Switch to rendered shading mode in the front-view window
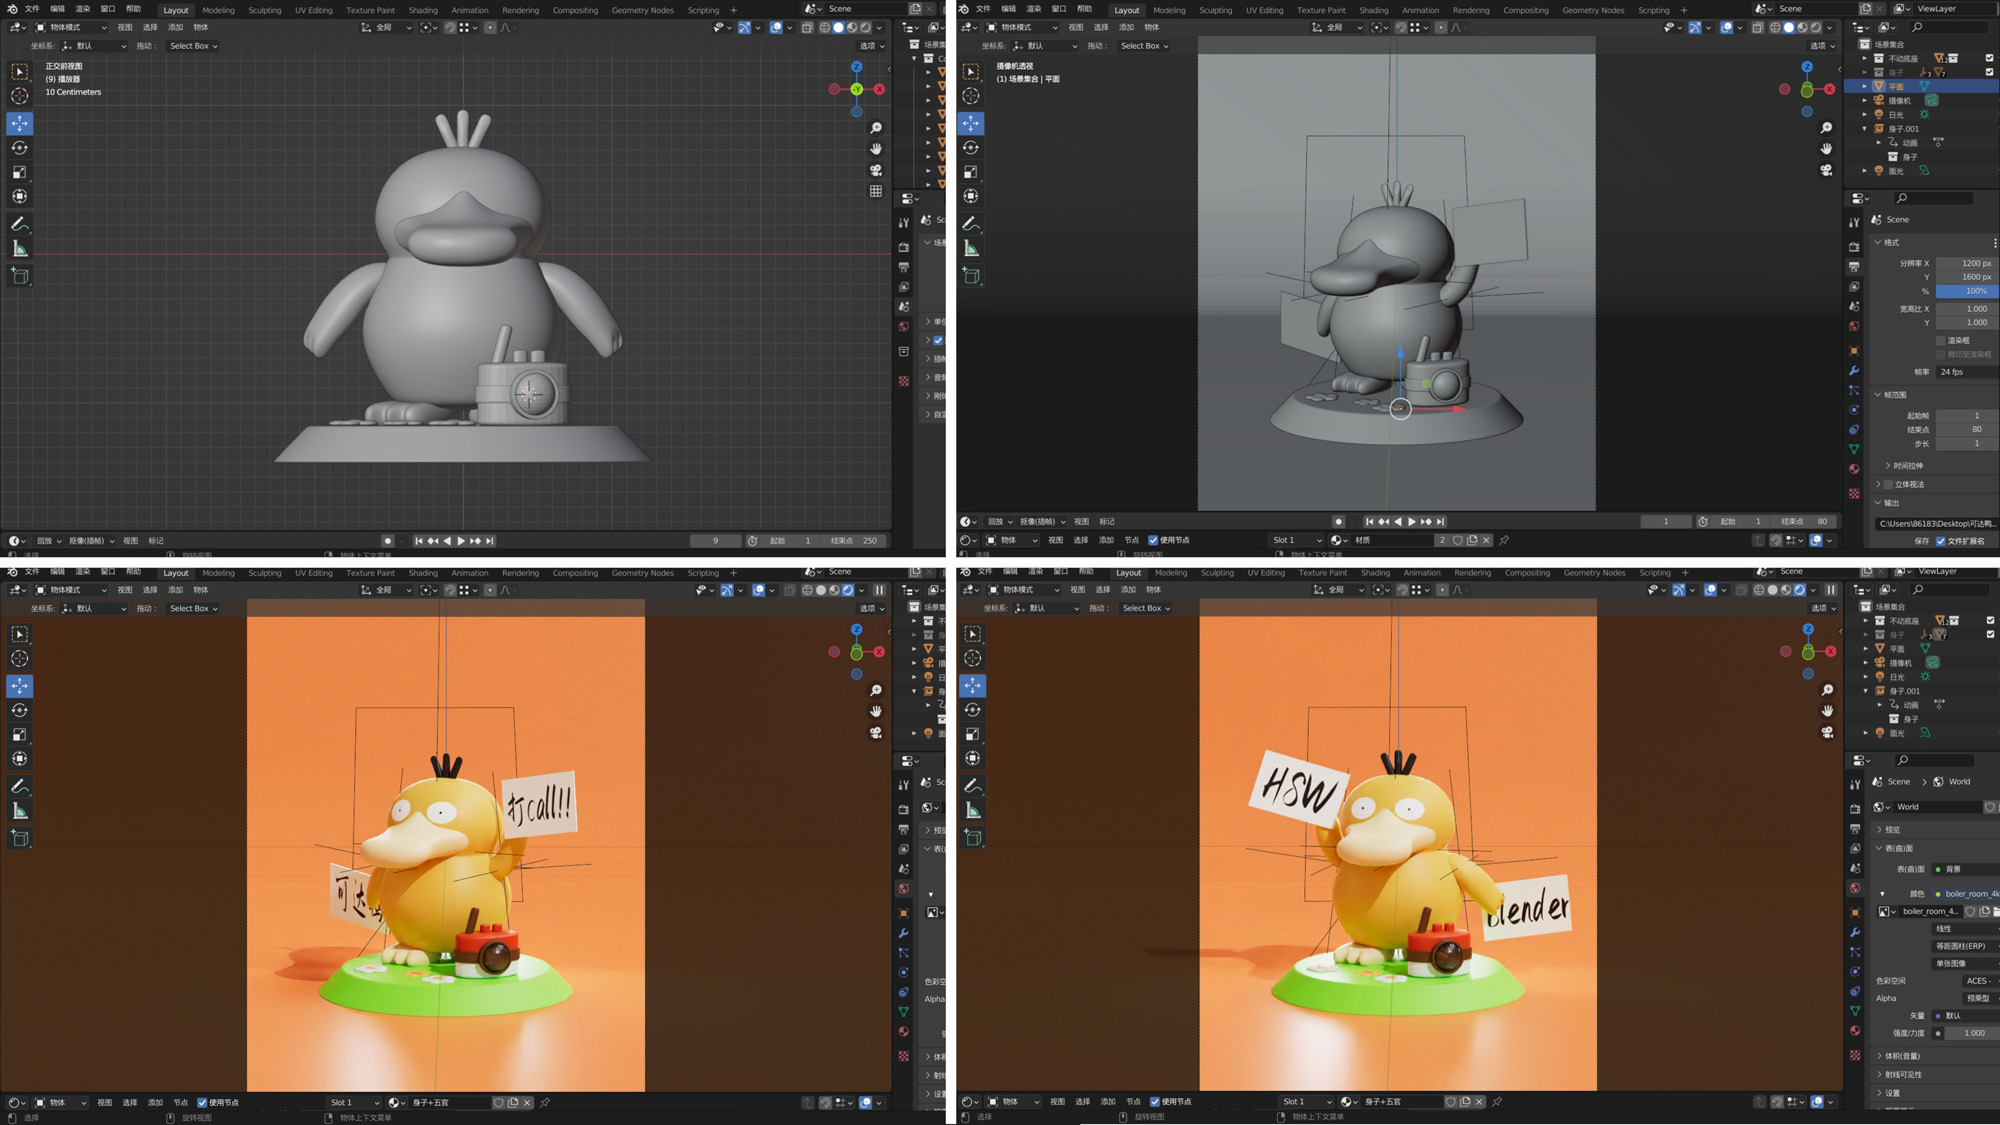 tap(866, 28)
